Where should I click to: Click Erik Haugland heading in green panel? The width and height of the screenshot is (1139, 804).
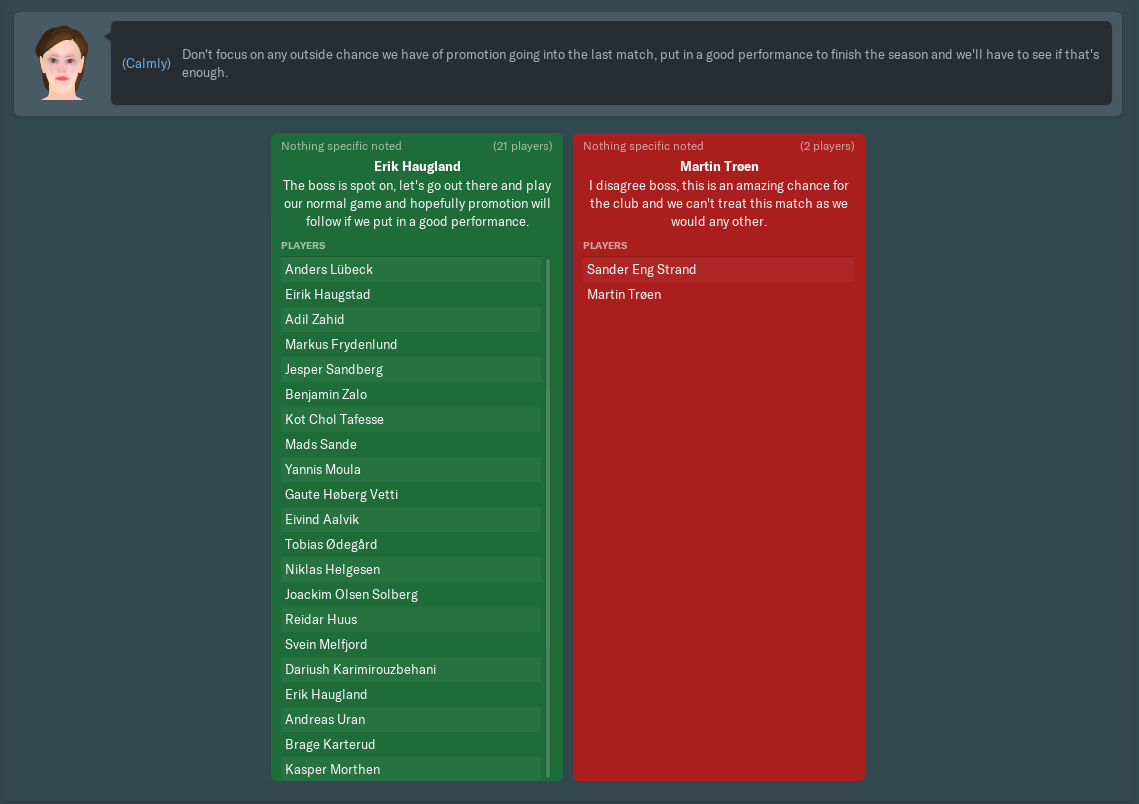pyautogui.click(x=417, y=167)
